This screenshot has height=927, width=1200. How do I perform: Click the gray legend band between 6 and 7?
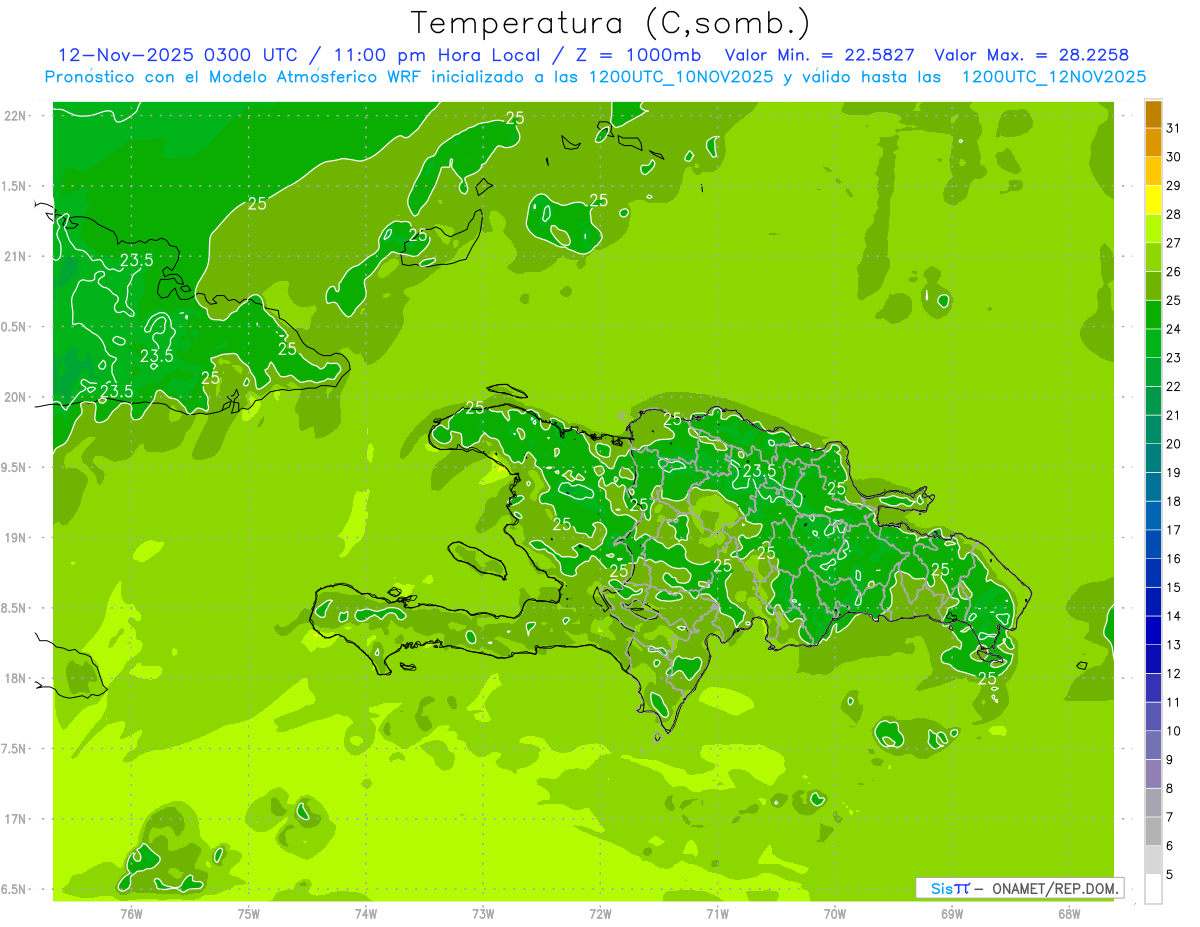point(1153,832)
